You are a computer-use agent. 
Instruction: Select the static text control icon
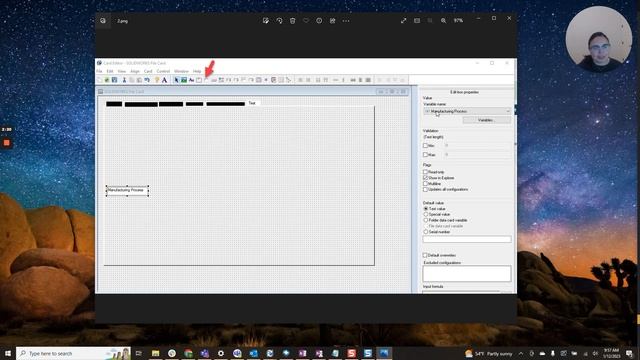pyautogui.click(x=191, y=80)
